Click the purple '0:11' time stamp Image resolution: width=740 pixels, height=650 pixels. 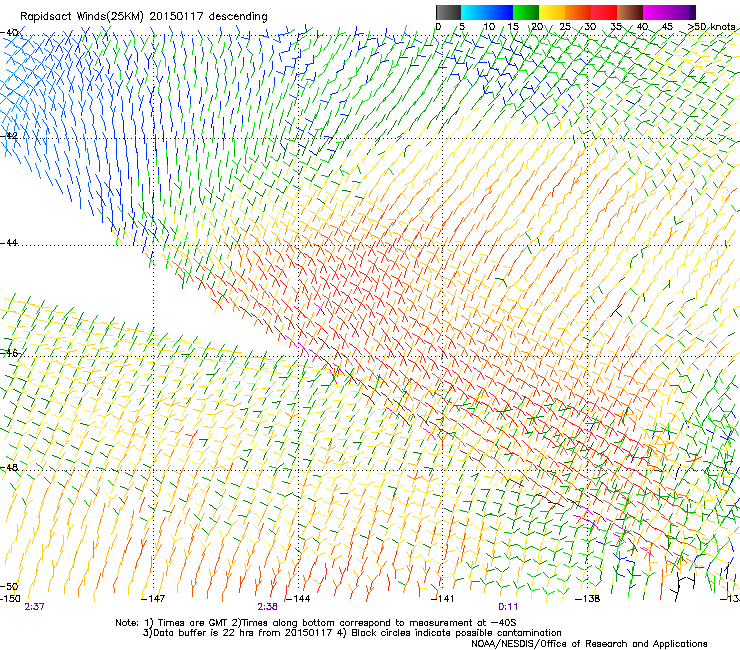pos(508,607)
